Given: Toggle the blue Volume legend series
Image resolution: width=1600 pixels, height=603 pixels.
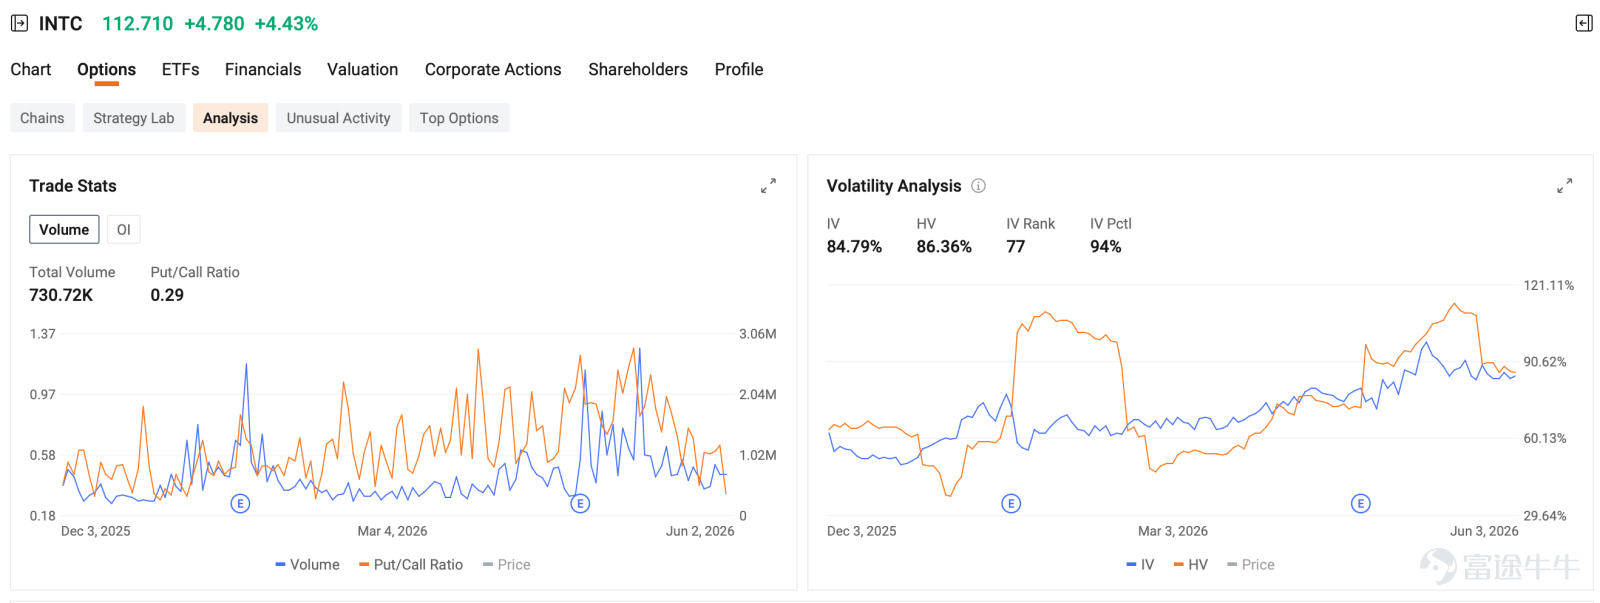Looking at the screenshot, I should (x=308, y=565).
